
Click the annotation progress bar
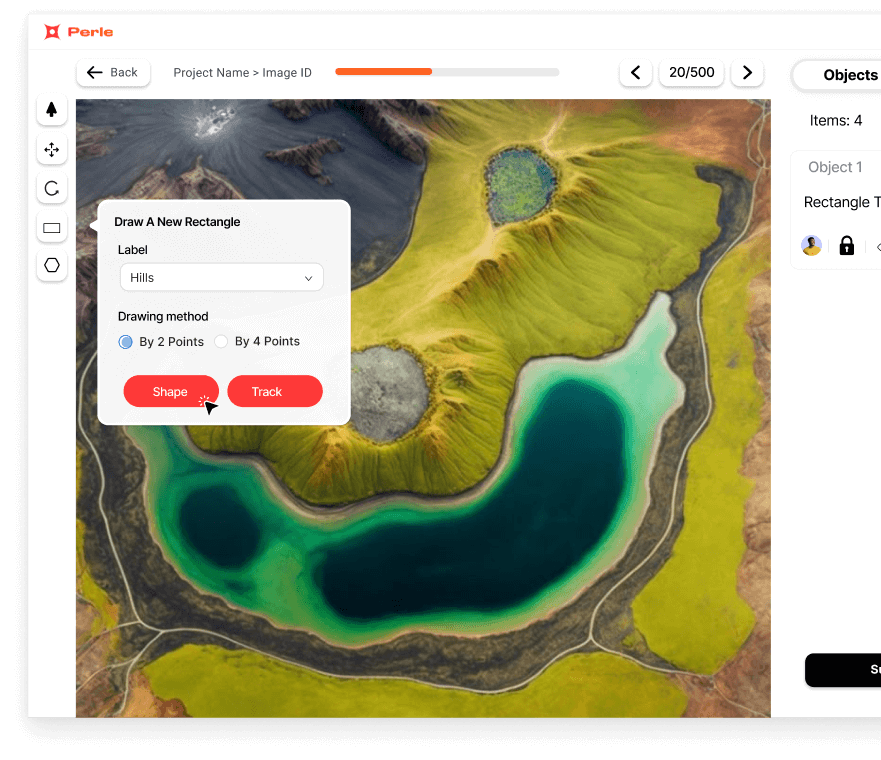(448, 72)
